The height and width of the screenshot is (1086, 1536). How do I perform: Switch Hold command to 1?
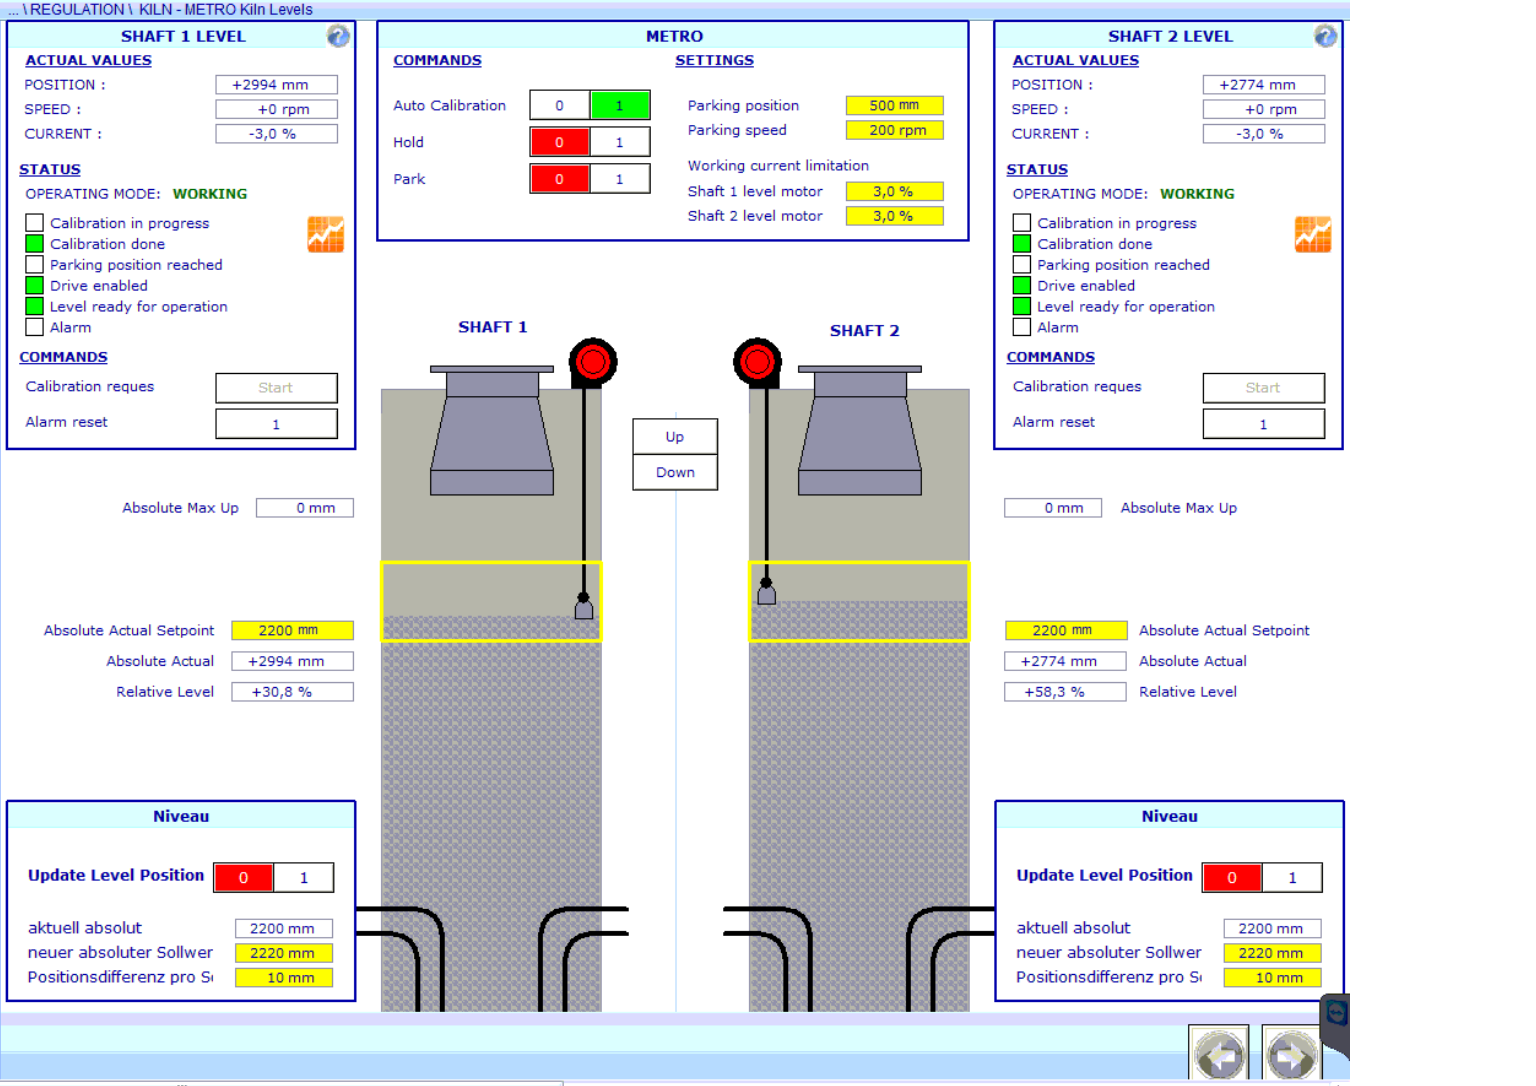pyautogui.click(x=620, y=142)
